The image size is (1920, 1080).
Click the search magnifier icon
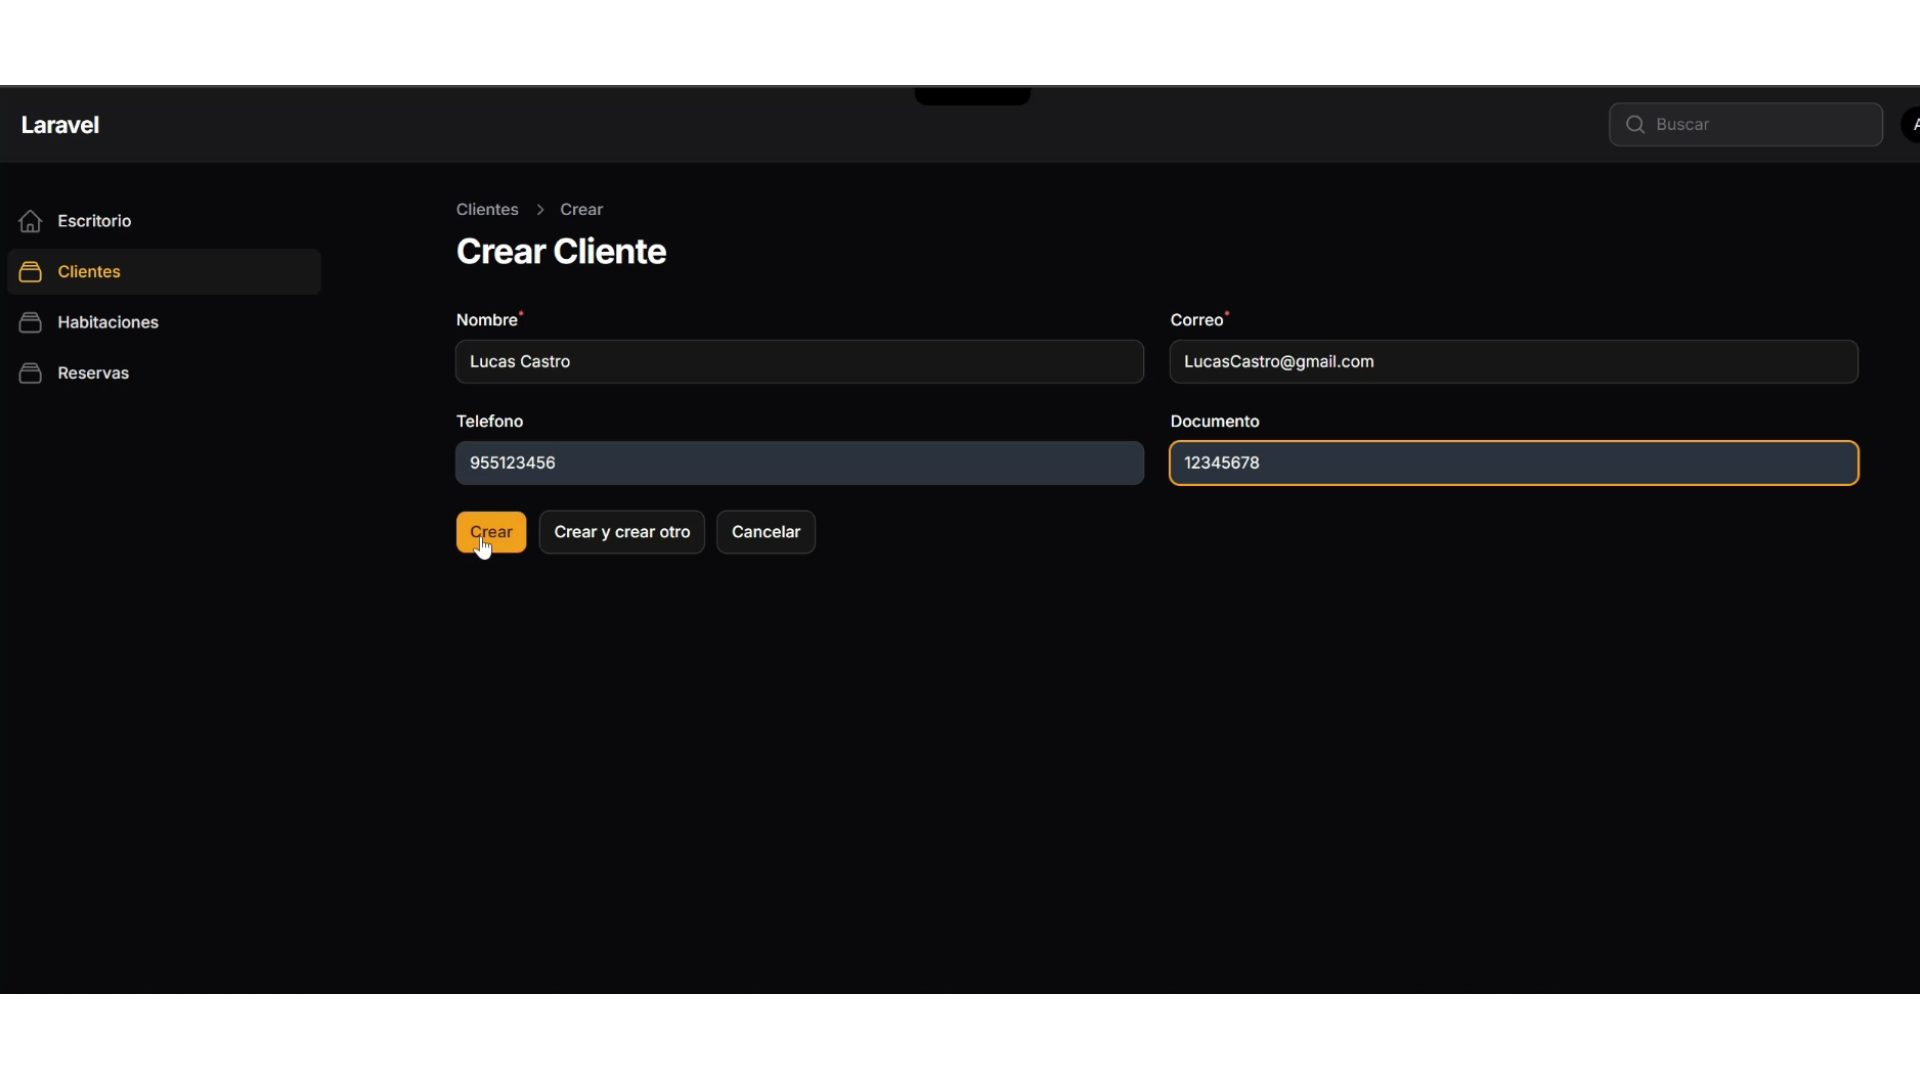tap(1635, 125)
